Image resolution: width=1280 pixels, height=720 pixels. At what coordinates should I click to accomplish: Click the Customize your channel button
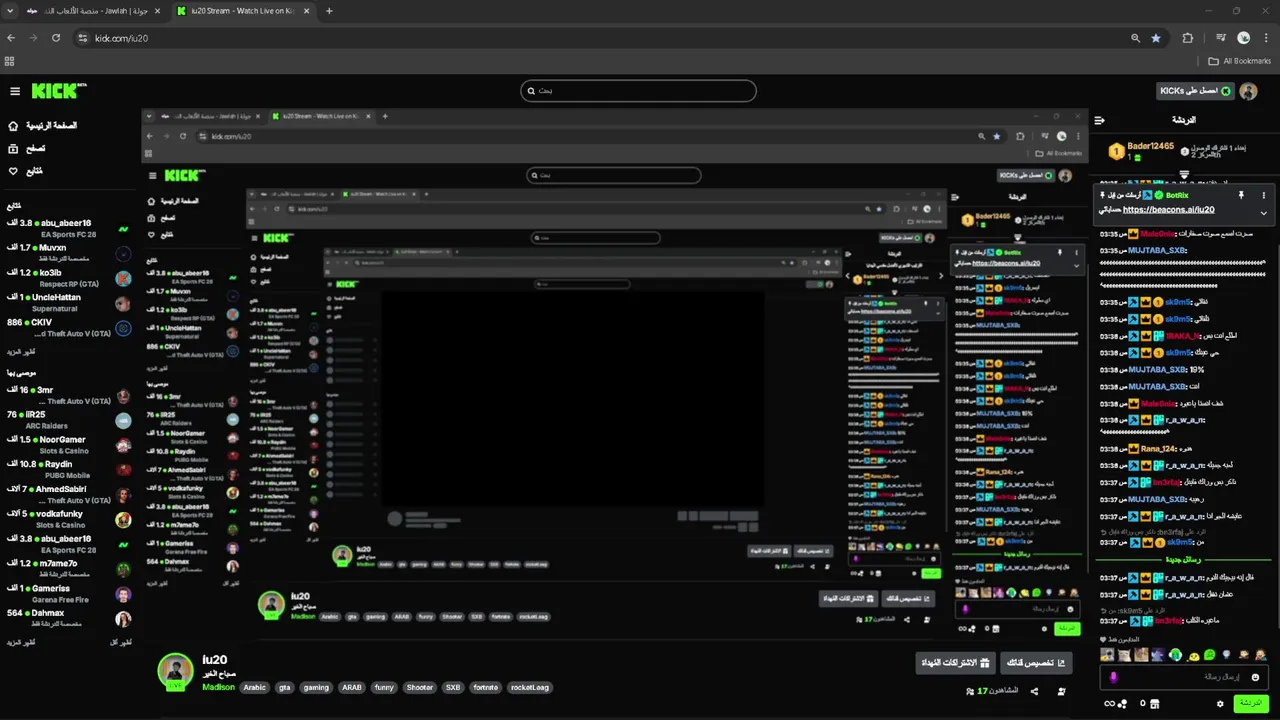1034,663
